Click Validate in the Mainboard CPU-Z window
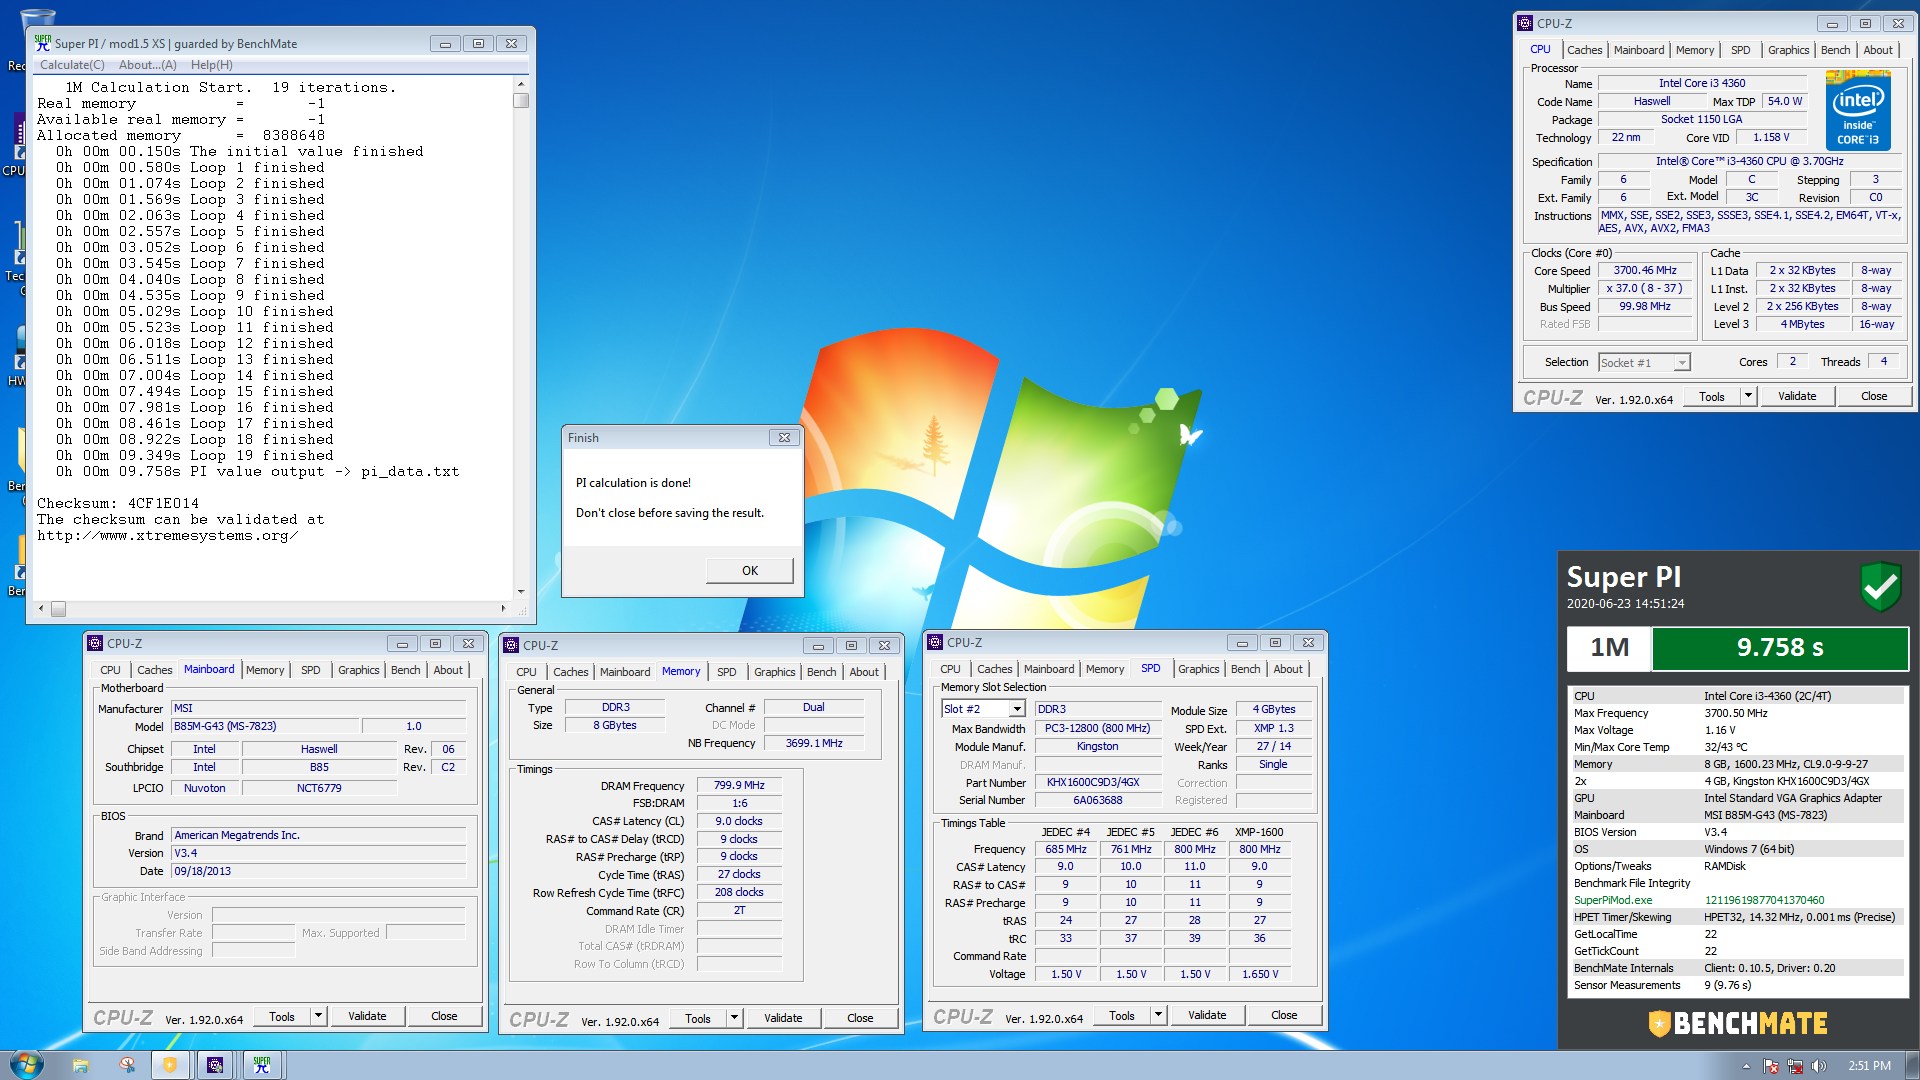 point(367,1016)
